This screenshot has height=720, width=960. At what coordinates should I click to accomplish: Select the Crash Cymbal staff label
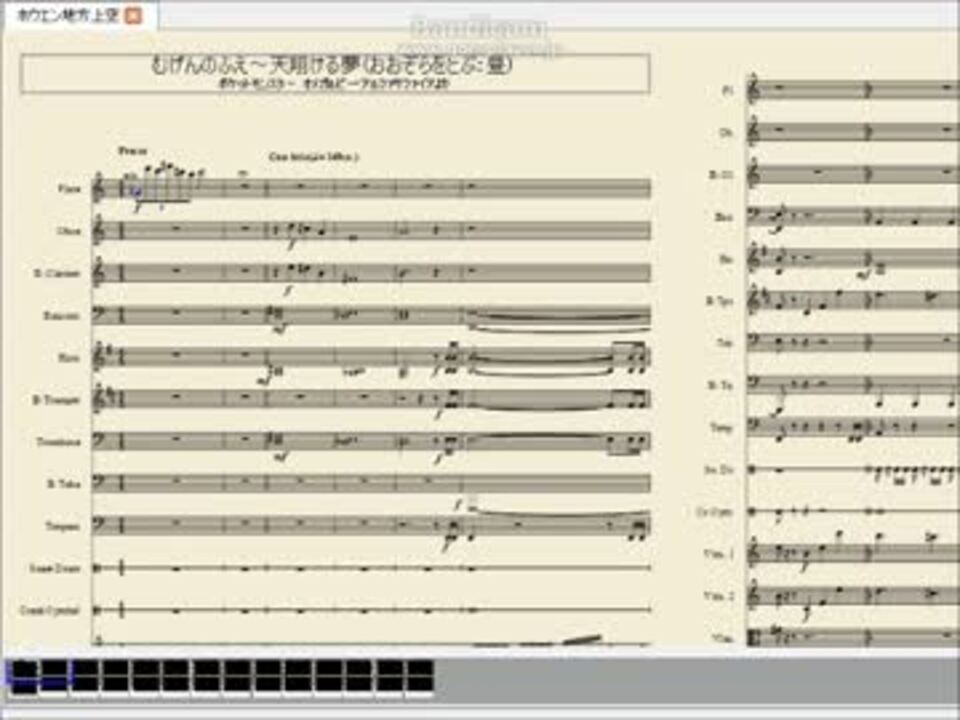click(49, 610)
